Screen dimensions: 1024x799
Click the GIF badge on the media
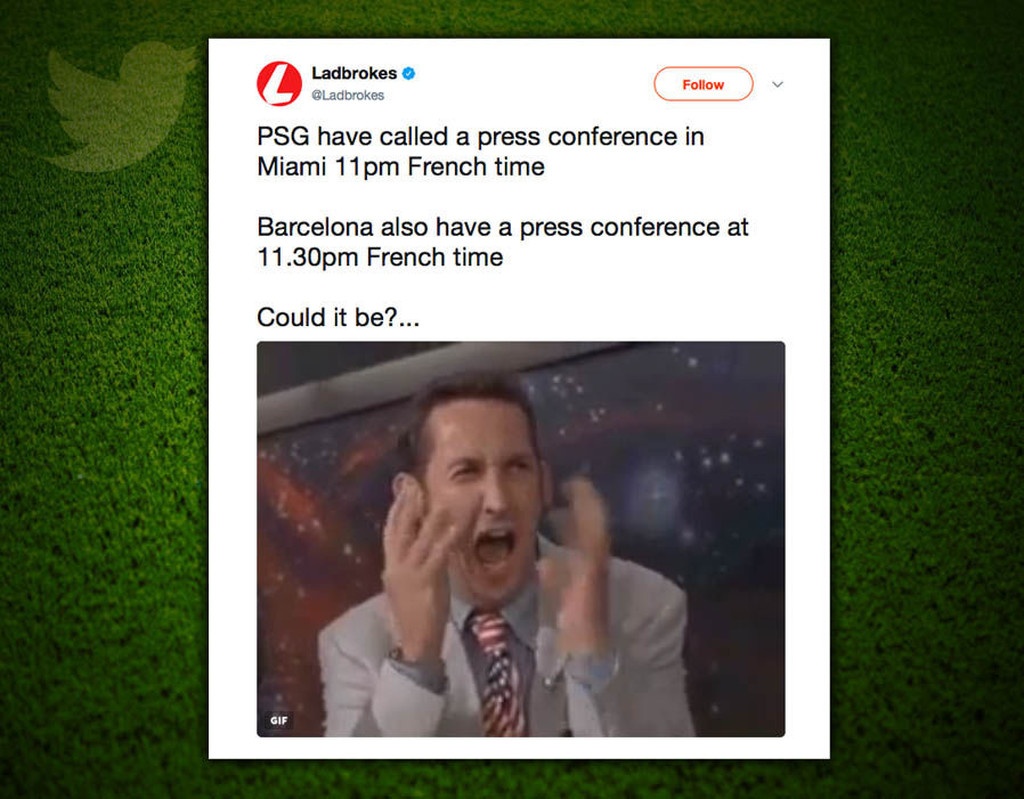point(279,720)
